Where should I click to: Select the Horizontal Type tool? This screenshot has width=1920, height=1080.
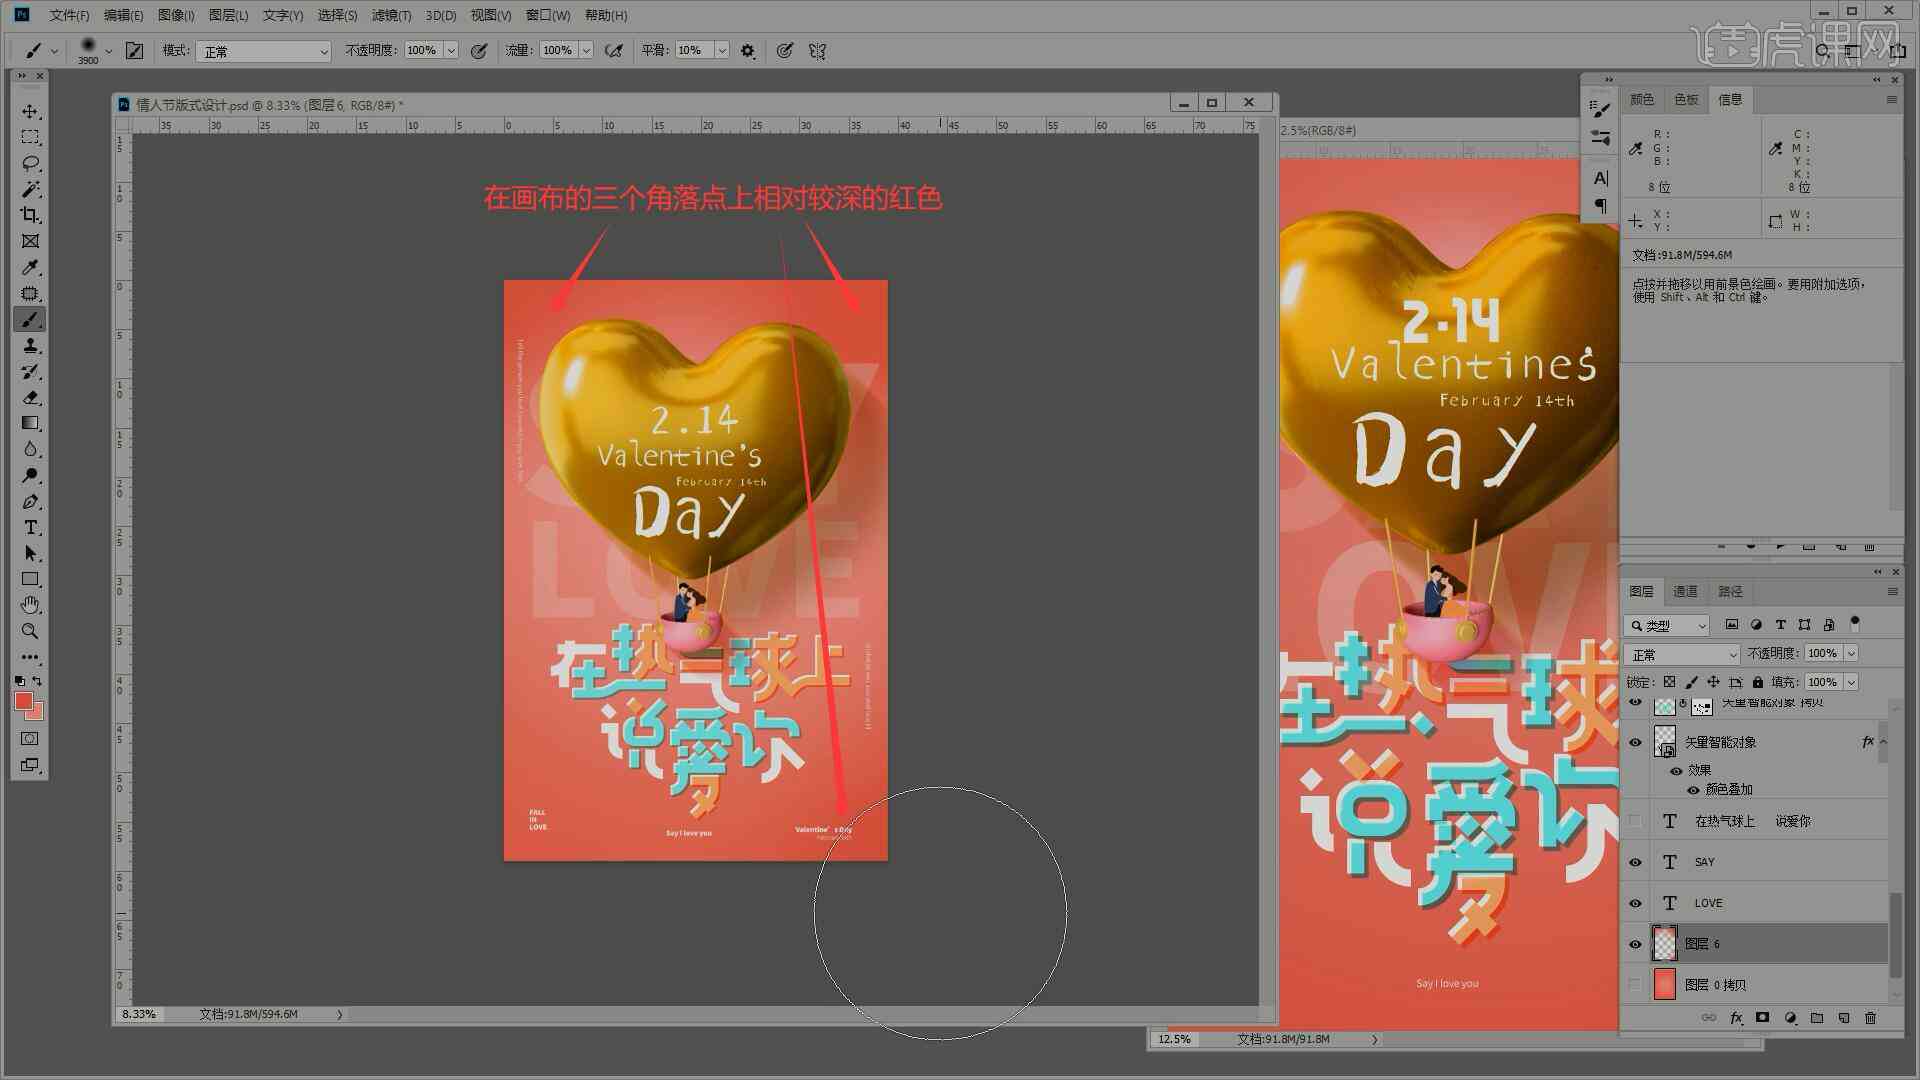(30, 527)
